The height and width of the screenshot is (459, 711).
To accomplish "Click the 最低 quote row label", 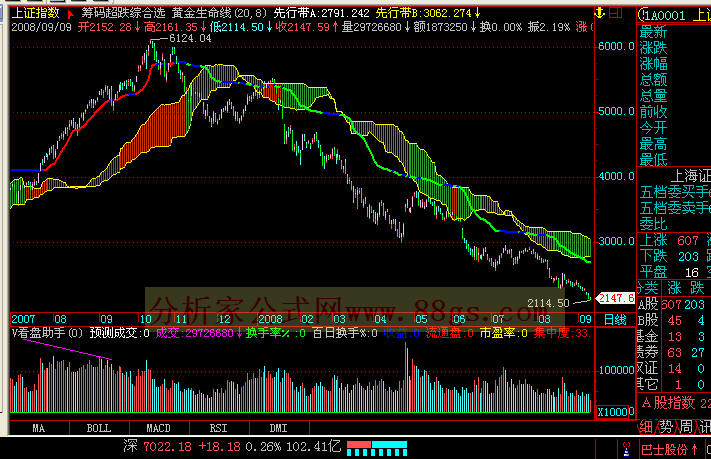I will (653, 159).
